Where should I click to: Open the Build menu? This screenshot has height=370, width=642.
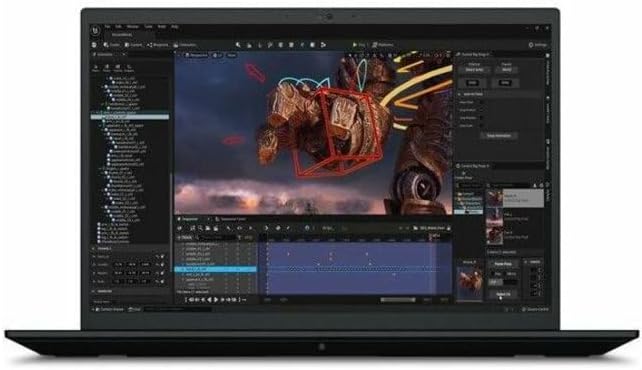162,27
